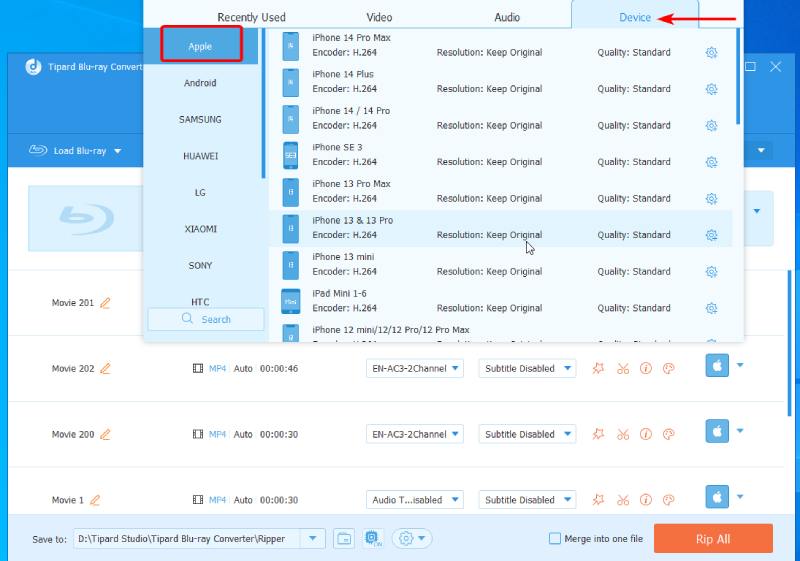The height and width of the screenshot is (561, 800).
Task: Open effects wand for Movie 200
Action: click(598, 434)
